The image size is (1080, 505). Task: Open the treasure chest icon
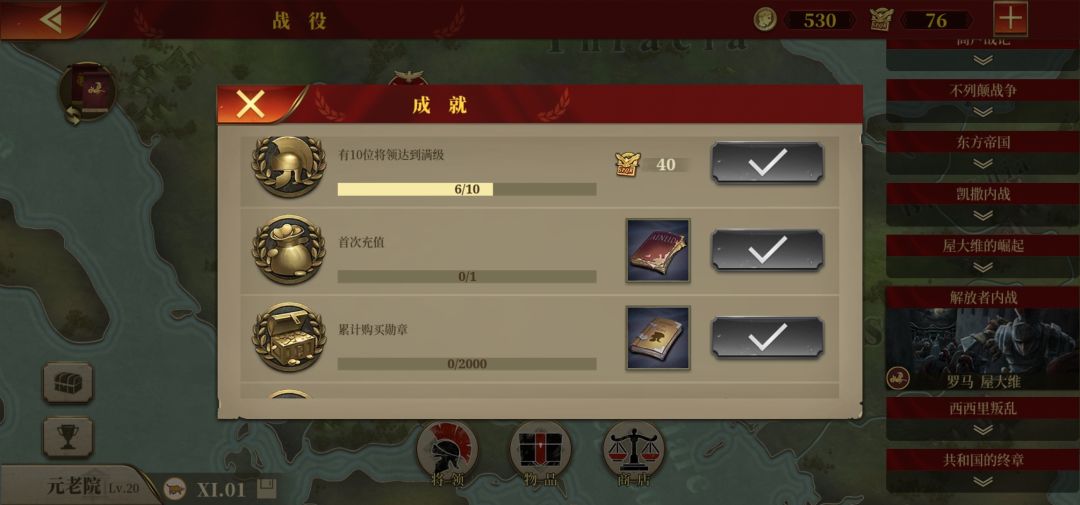click(68, 382)
